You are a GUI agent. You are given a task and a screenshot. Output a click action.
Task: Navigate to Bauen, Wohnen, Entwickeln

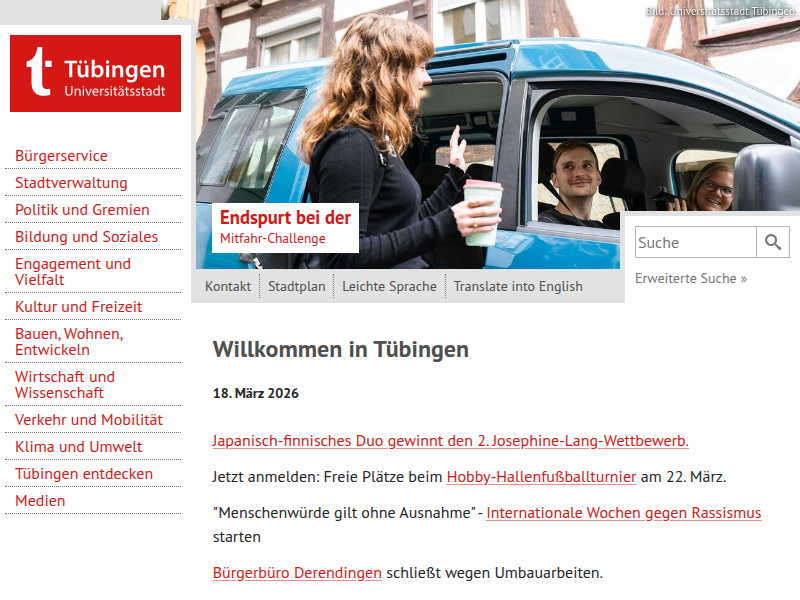pyautogui.click(x=69, y=342)
